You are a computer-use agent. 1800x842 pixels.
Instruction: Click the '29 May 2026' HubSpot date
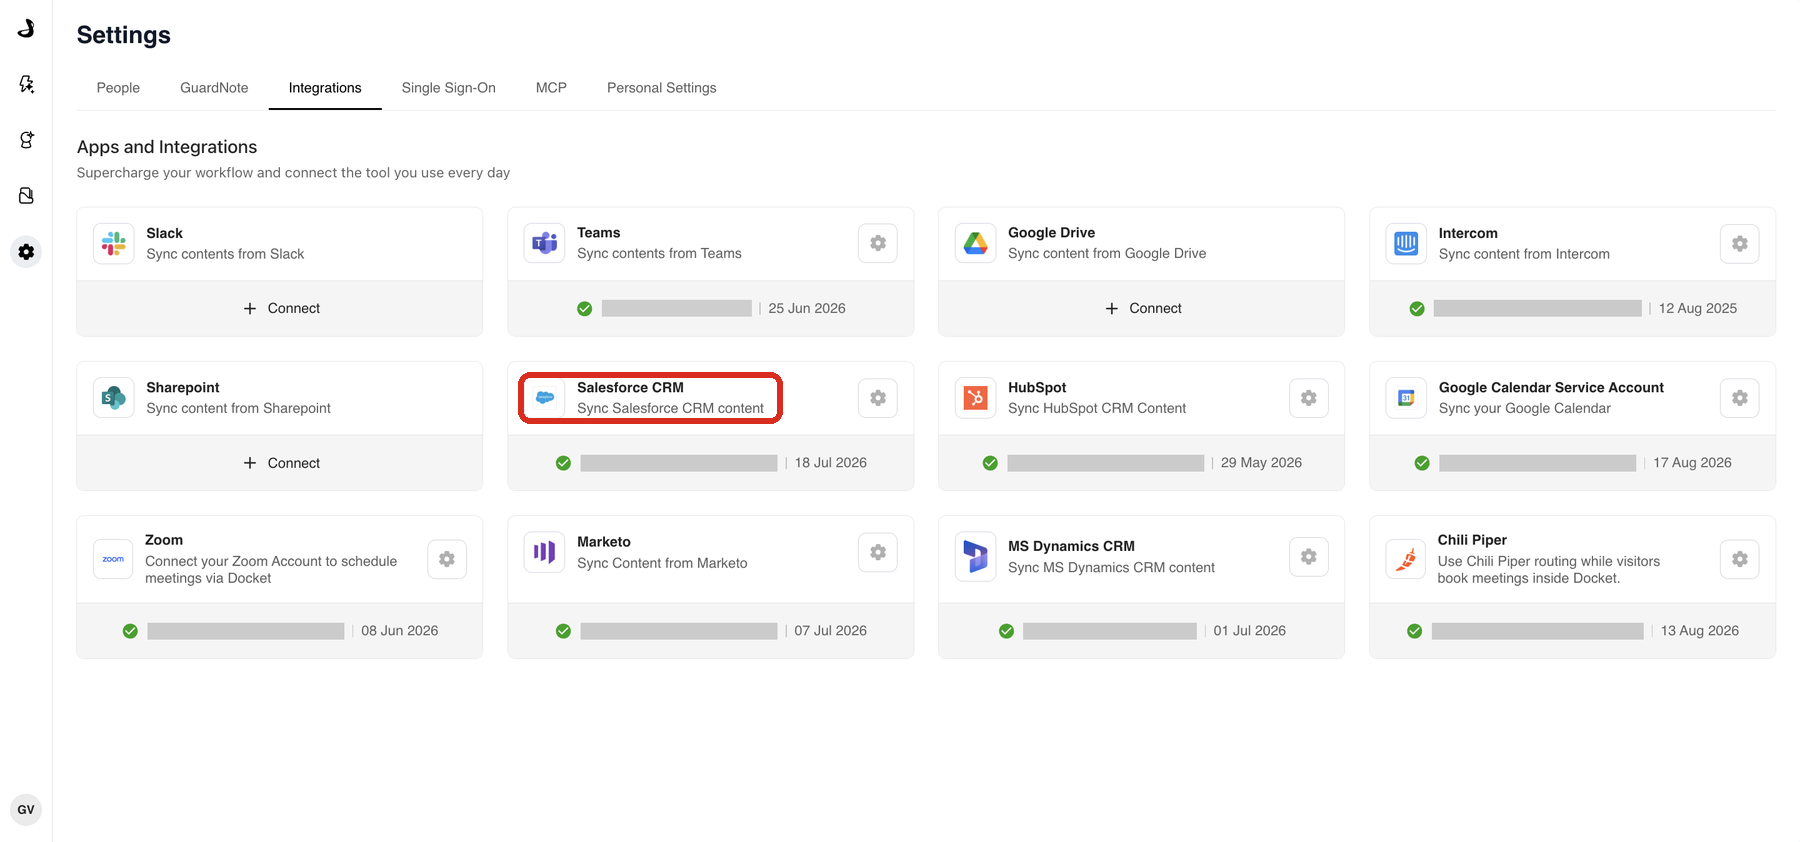[x=1261, y=462]
